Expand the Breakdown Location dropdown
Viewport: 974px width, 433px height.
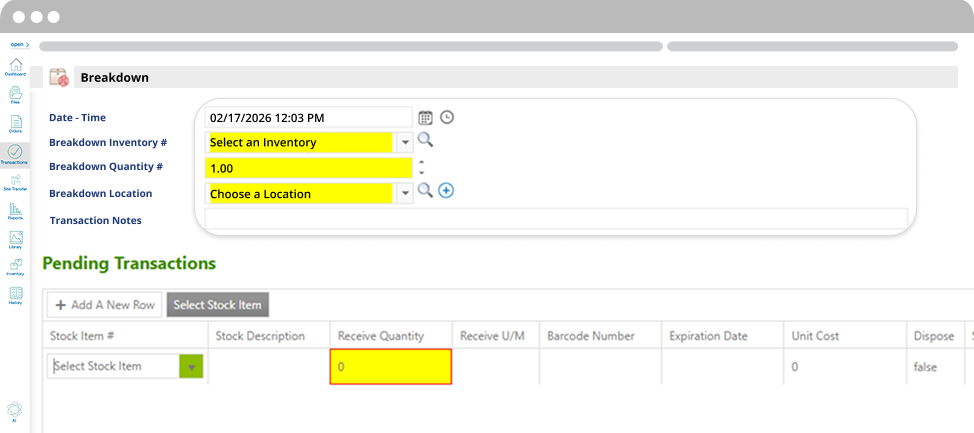coord(405,194)
